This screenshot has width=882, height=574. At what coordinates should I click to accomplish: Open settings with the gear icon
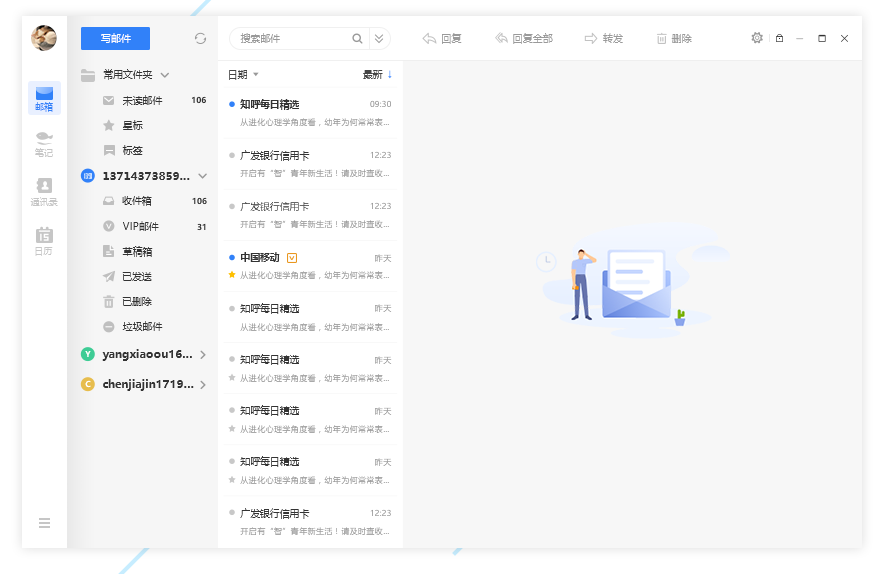(757, 38)
